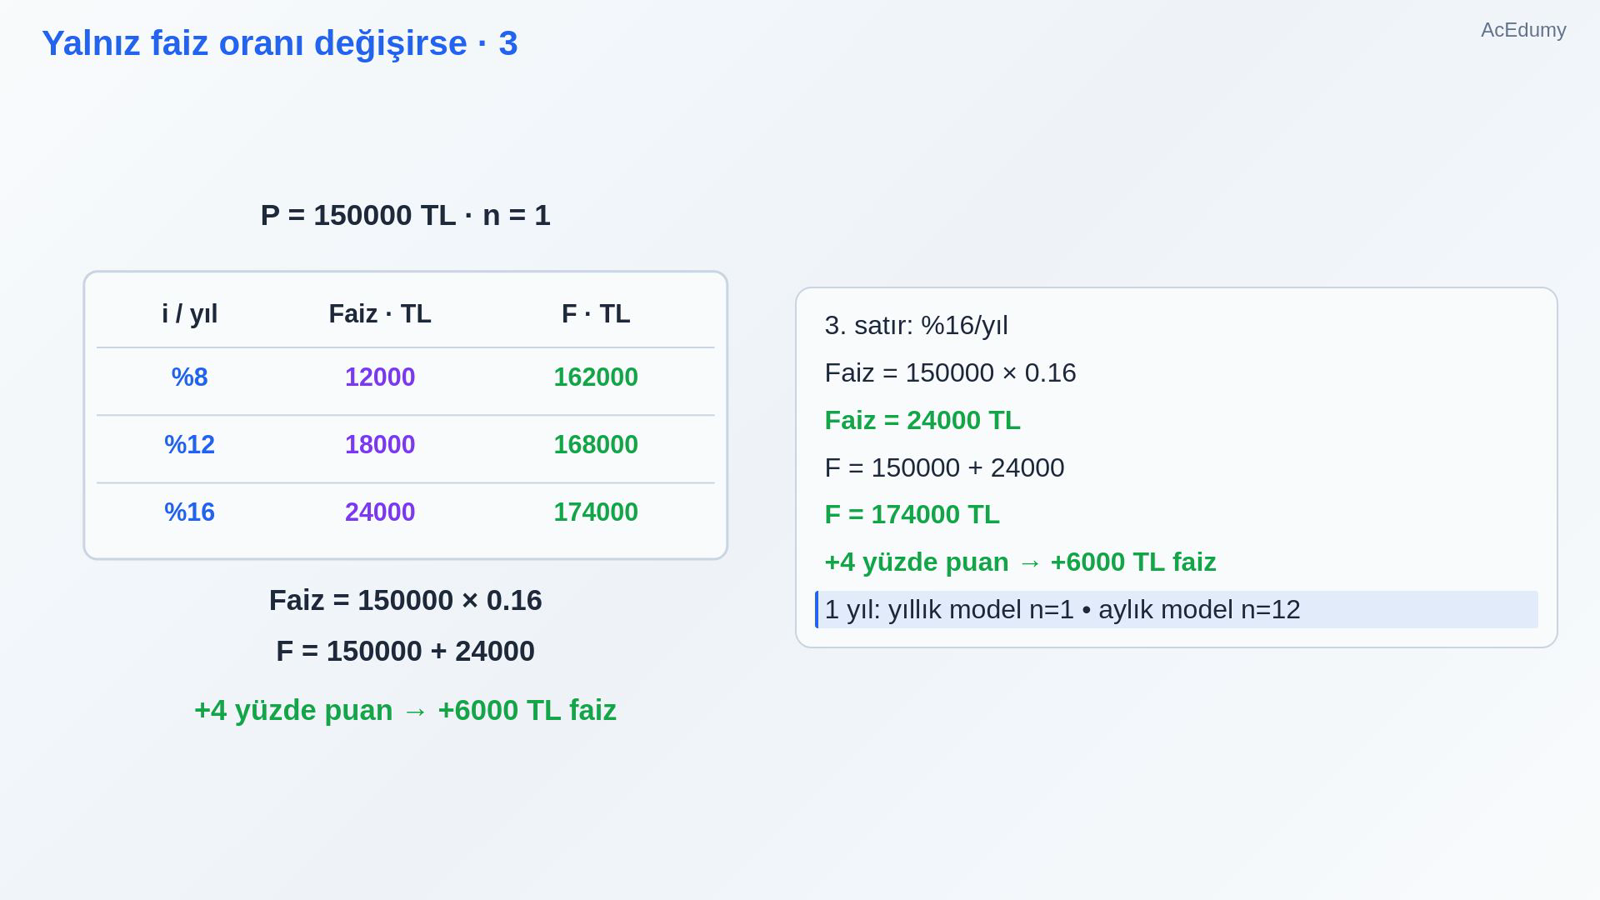Click the %12 rate cell
This screenshot has width=1600, height=900.
189,444
